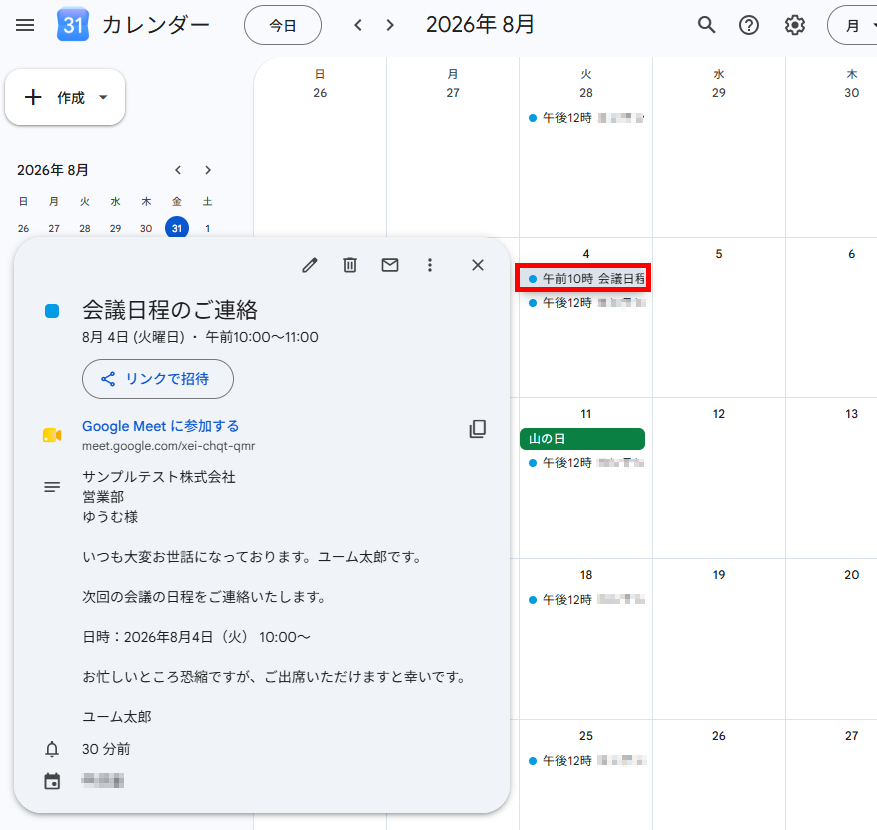Go to next month in header
Image resolution: width=877 pixels, height=830 pixels.
click(390, 25)
